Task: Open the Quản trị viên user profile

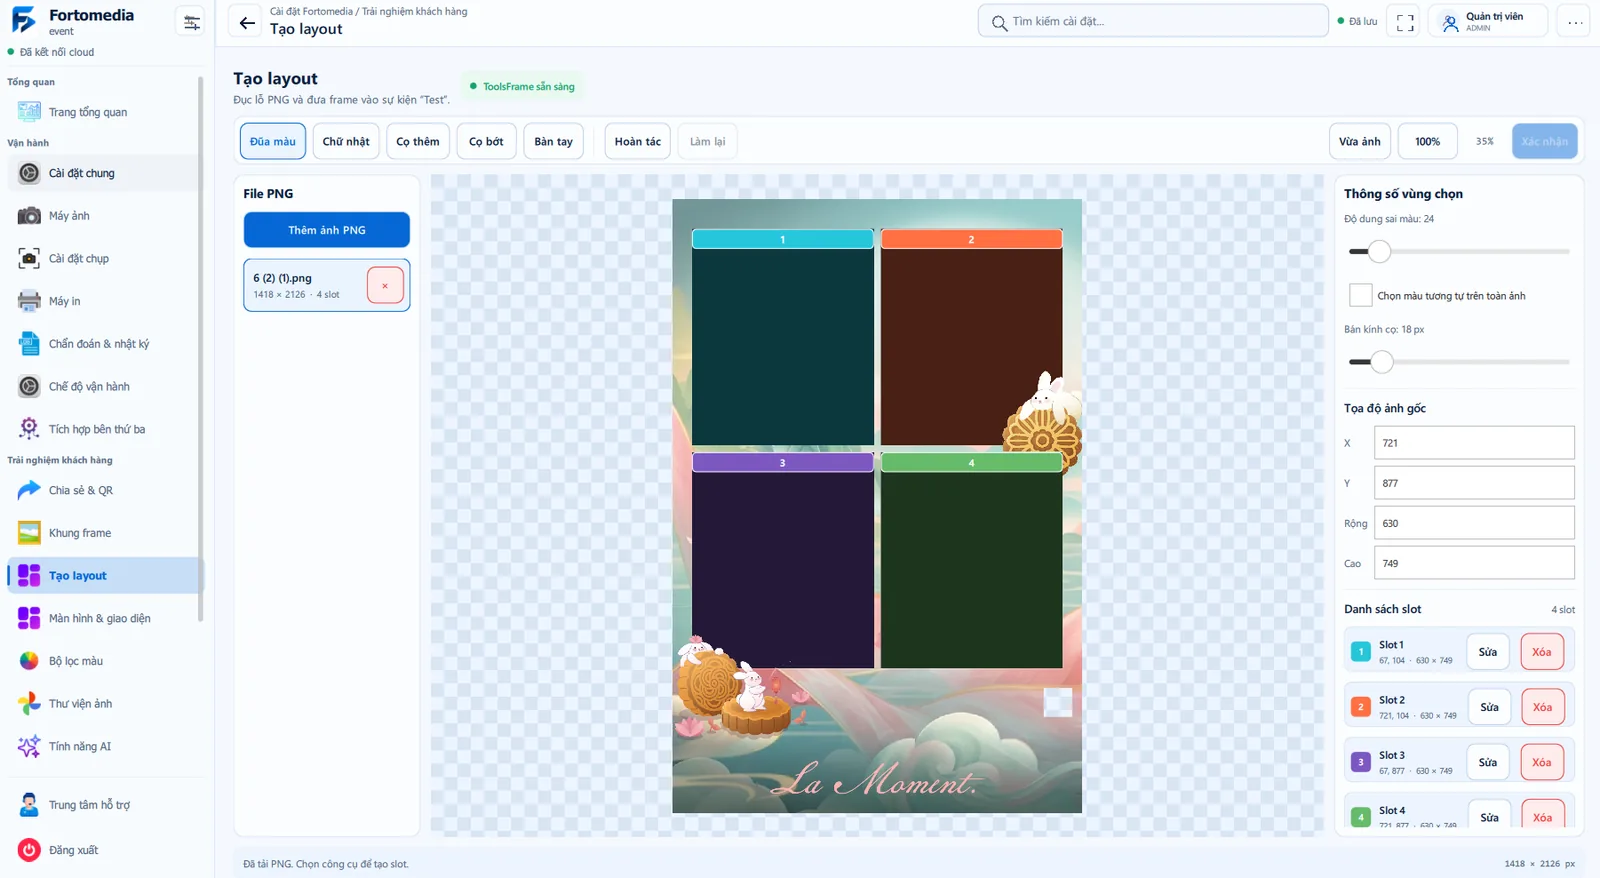Action: click(x=1489, y=21)
